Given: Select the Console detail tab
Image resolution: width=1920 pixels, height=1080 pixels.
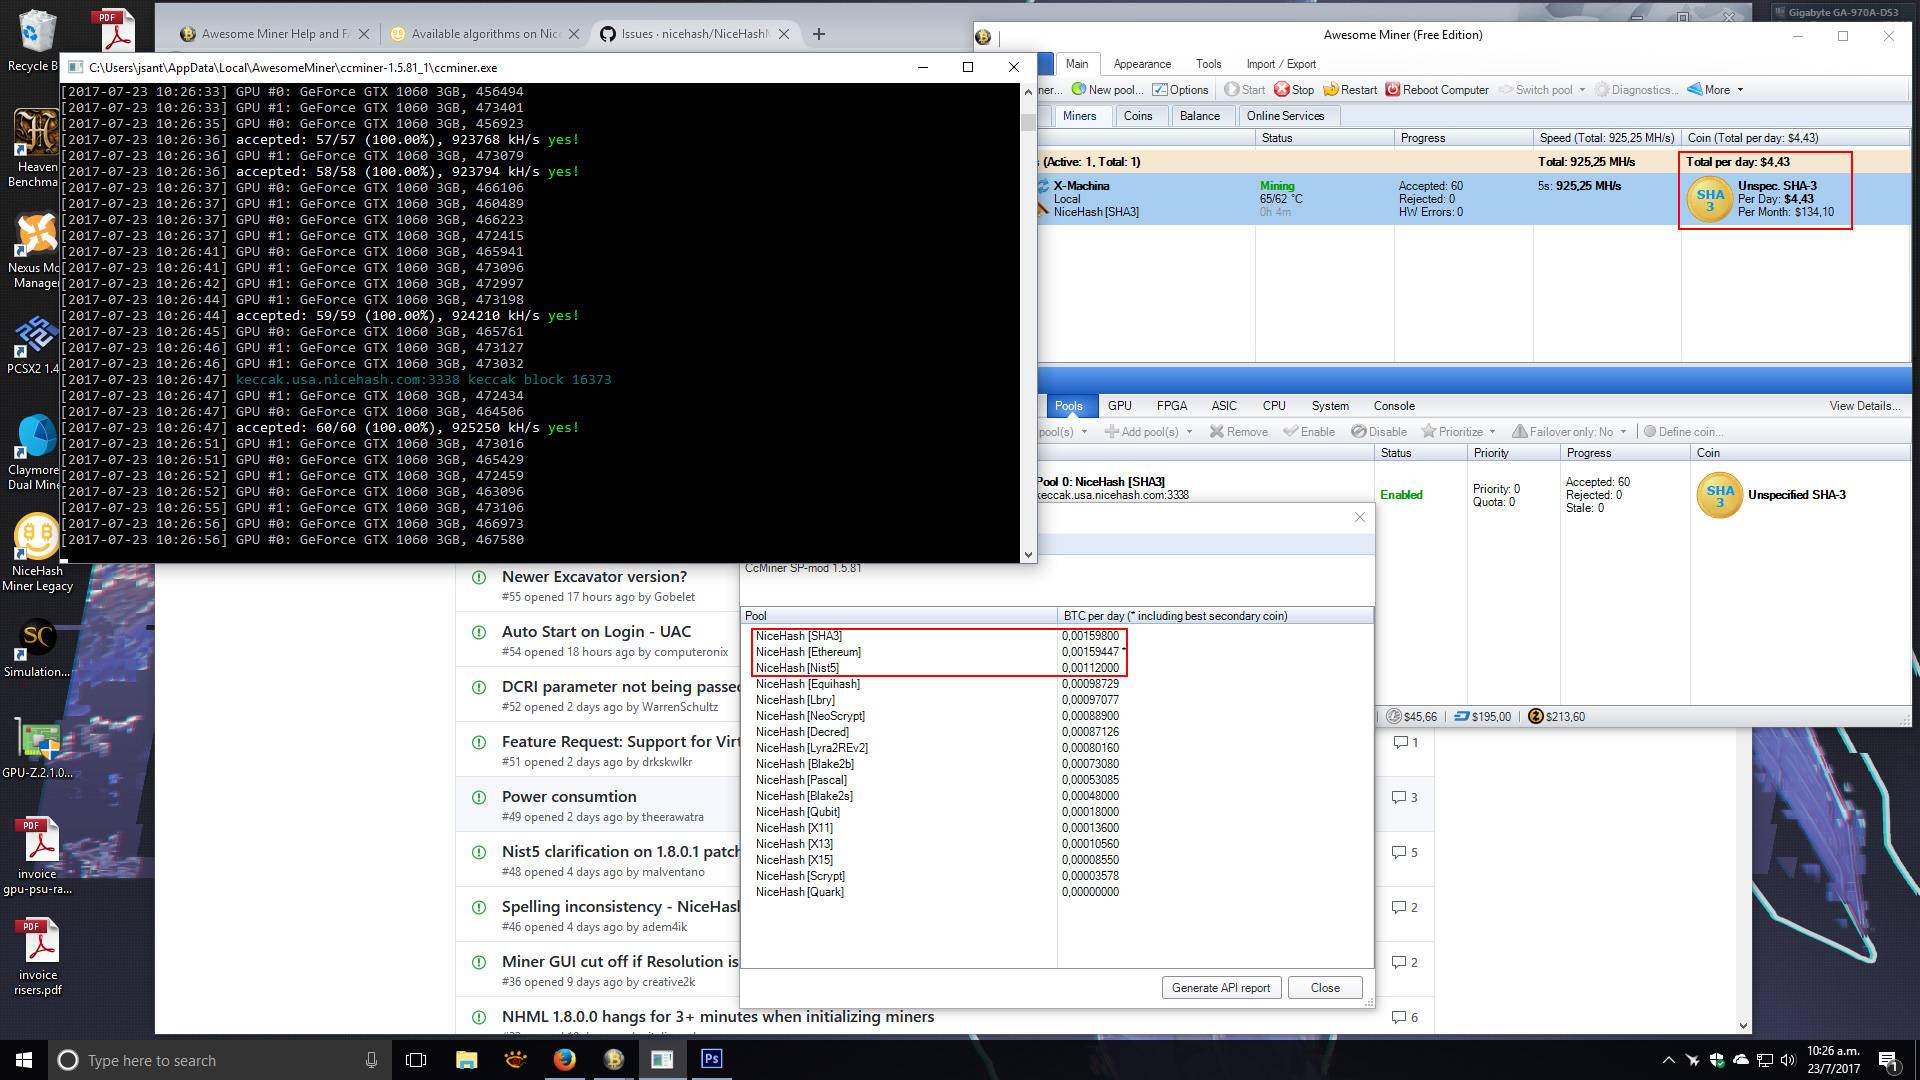Looking at the screenshot, I should [1394, 406].
